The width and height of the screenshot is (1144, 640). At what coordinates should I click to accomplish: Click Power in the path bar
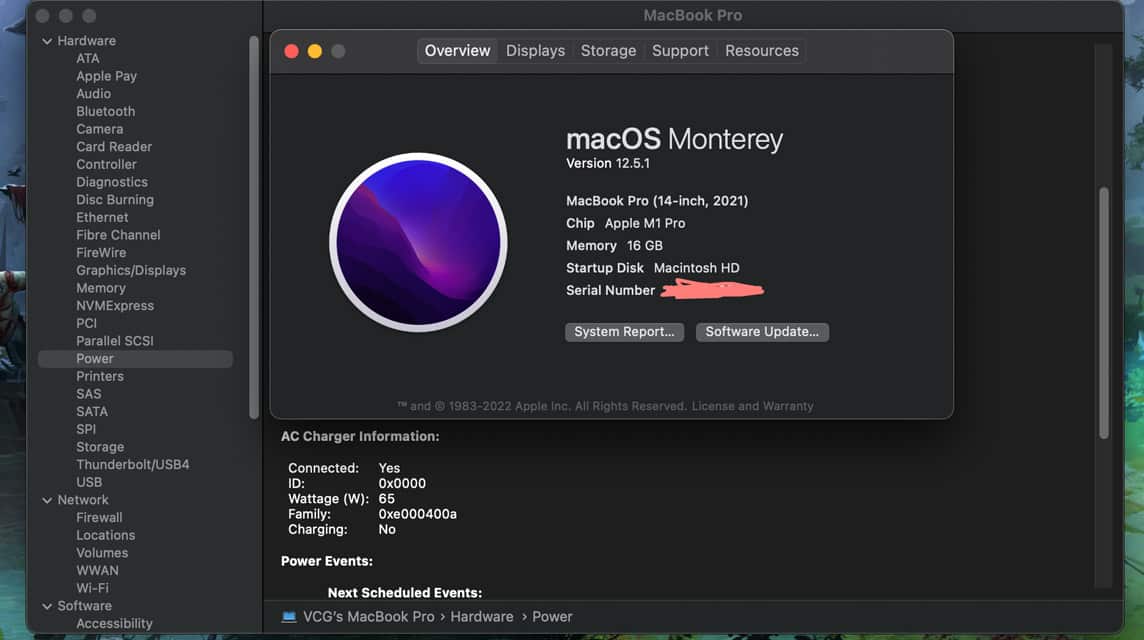point(552,617)
